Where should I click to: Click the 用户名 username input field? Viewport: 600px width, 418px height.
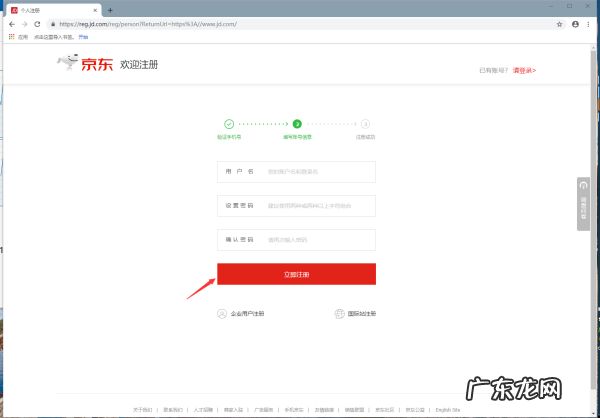pos(319,172)
